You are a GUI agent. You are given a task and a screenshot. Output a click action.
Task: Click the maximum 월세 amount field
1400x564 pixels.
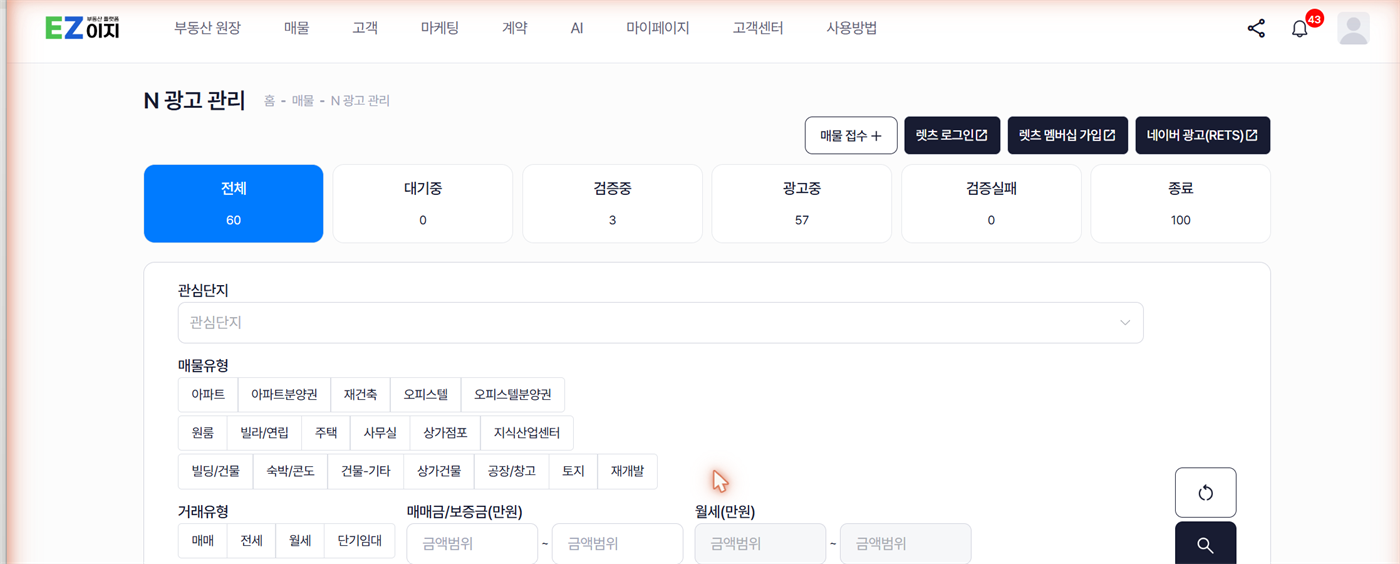coord(905,544)
